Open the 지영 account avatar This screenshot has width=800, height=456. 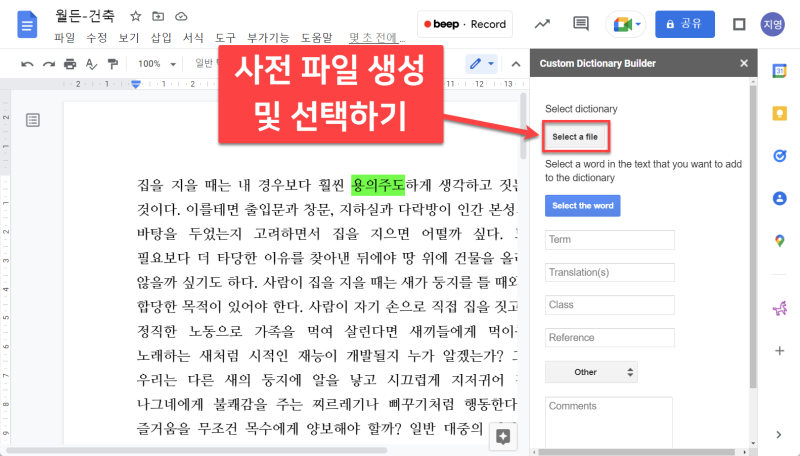pos(772,24)
